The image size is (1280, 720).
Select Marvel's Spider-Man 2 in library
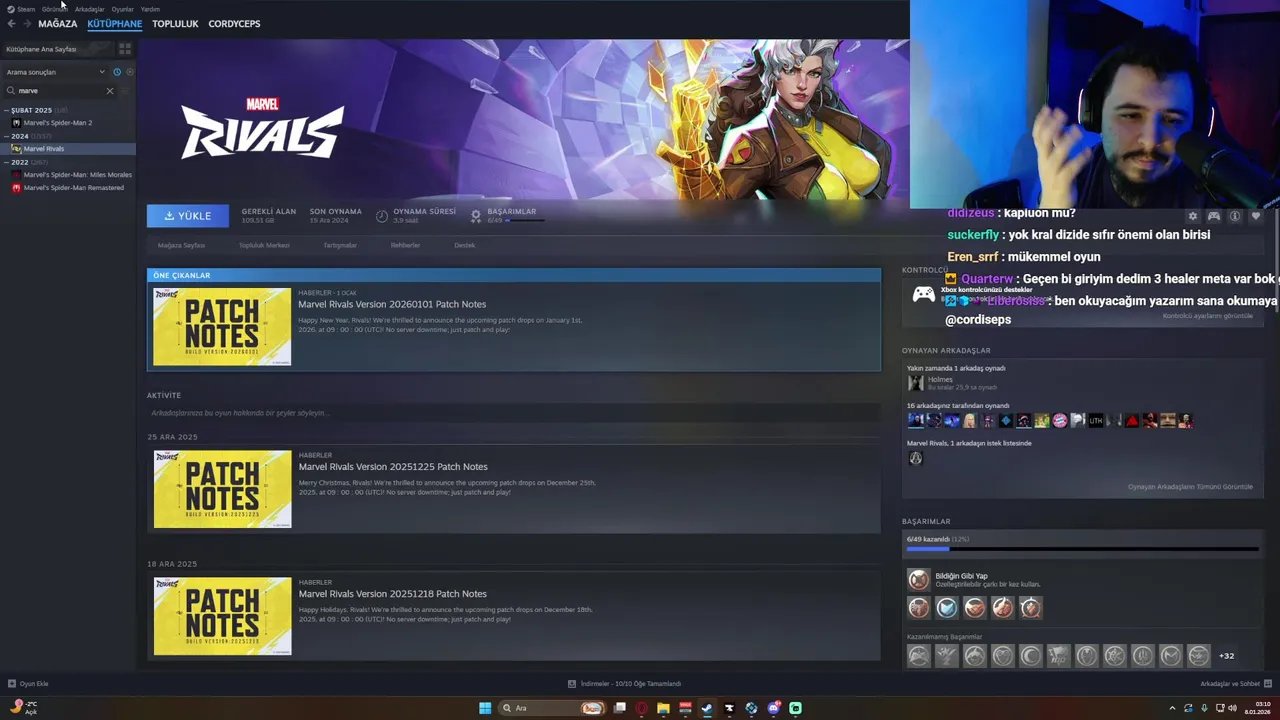pyautogui.click(x=57, y=123)
